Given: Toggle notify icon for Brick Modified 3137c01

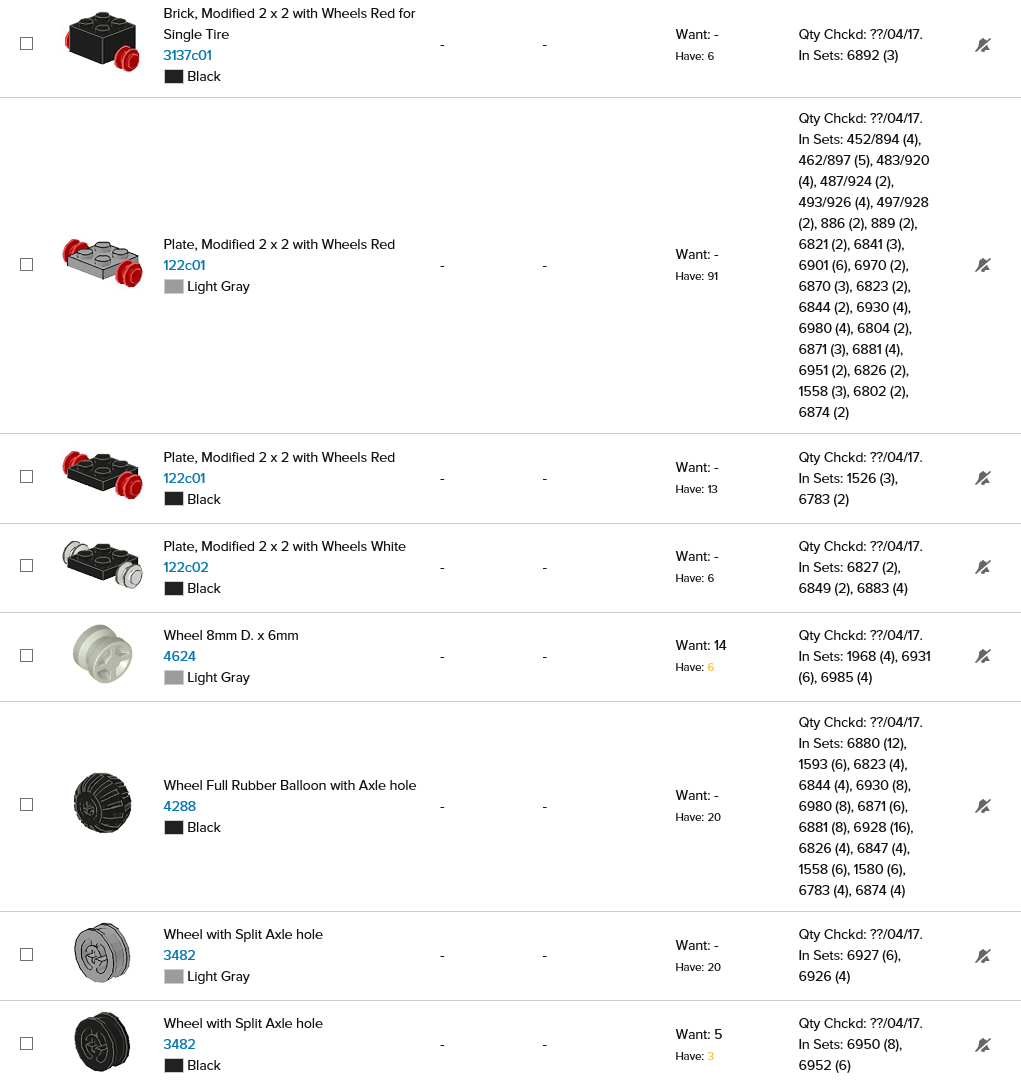Looking at the screenshot, I should 983,45.
